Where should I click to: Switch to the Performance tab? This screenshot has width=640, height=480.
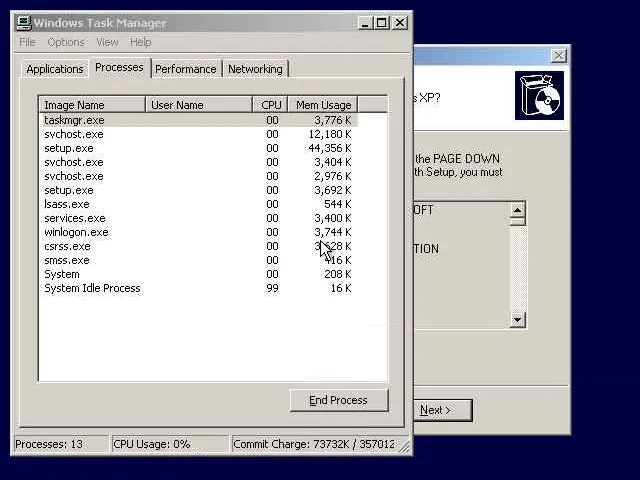pyautogui.click(x=186, y=69)
